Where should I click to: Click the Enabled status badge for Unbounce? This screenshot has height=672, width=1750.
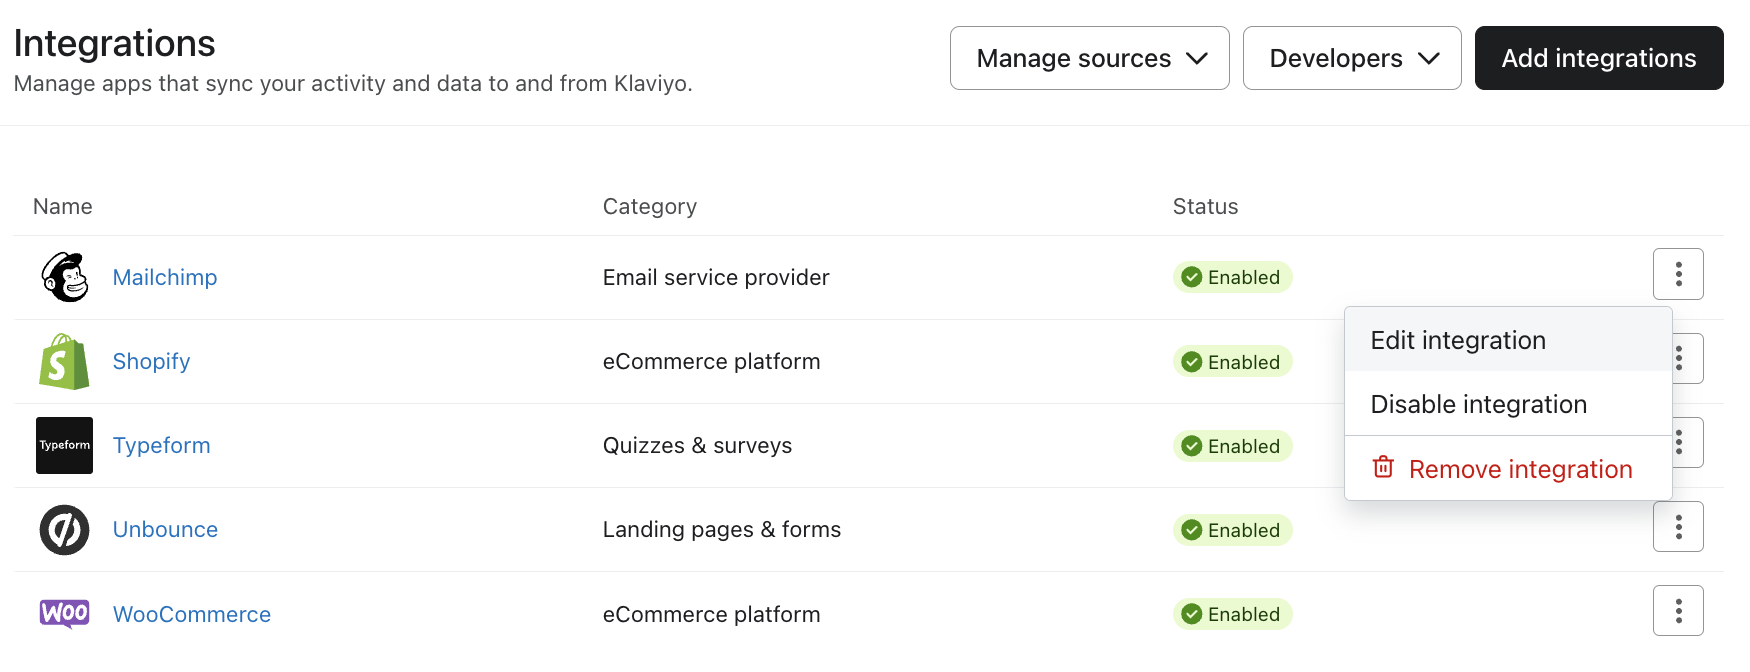pyautogui.click(x=1232, y=530)
